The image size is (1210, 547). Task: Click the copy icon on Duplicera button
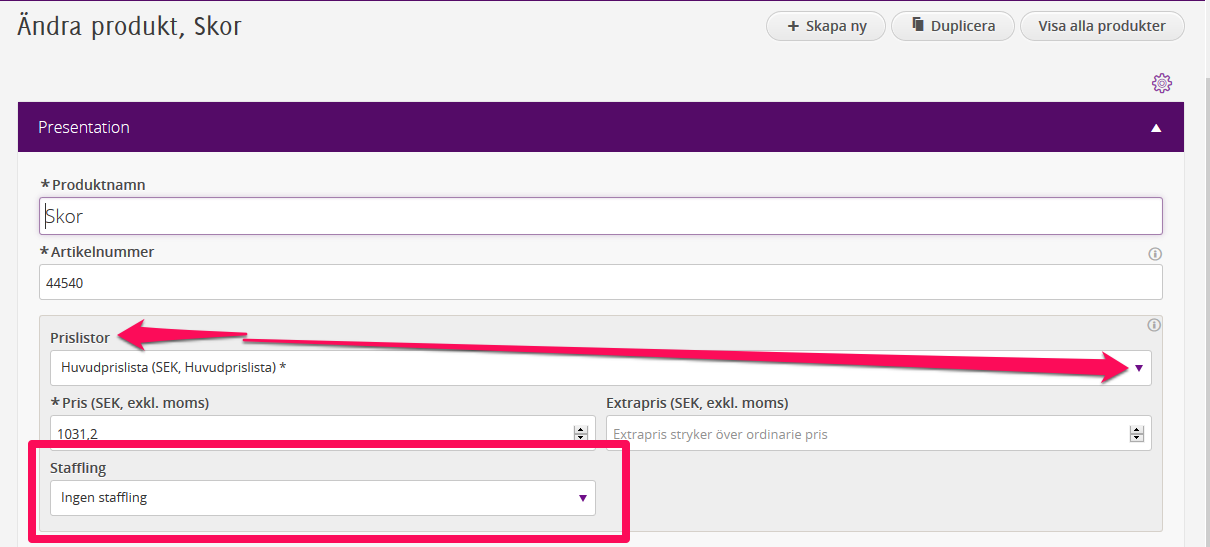(x=917, y=26)
